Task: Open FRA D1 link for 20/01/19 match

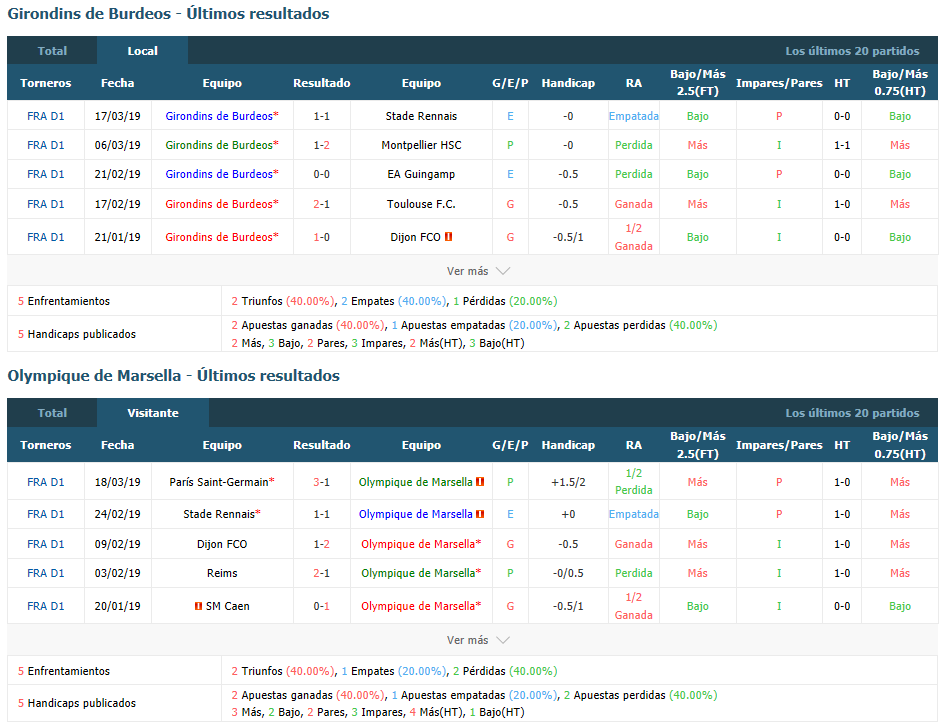Action: point(45,606)
